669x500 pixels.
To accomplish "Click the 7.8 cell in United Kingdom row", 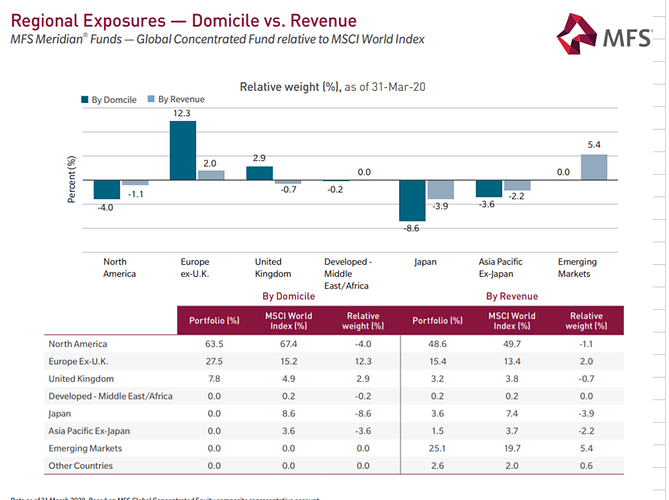I will [x=214, y=379].
